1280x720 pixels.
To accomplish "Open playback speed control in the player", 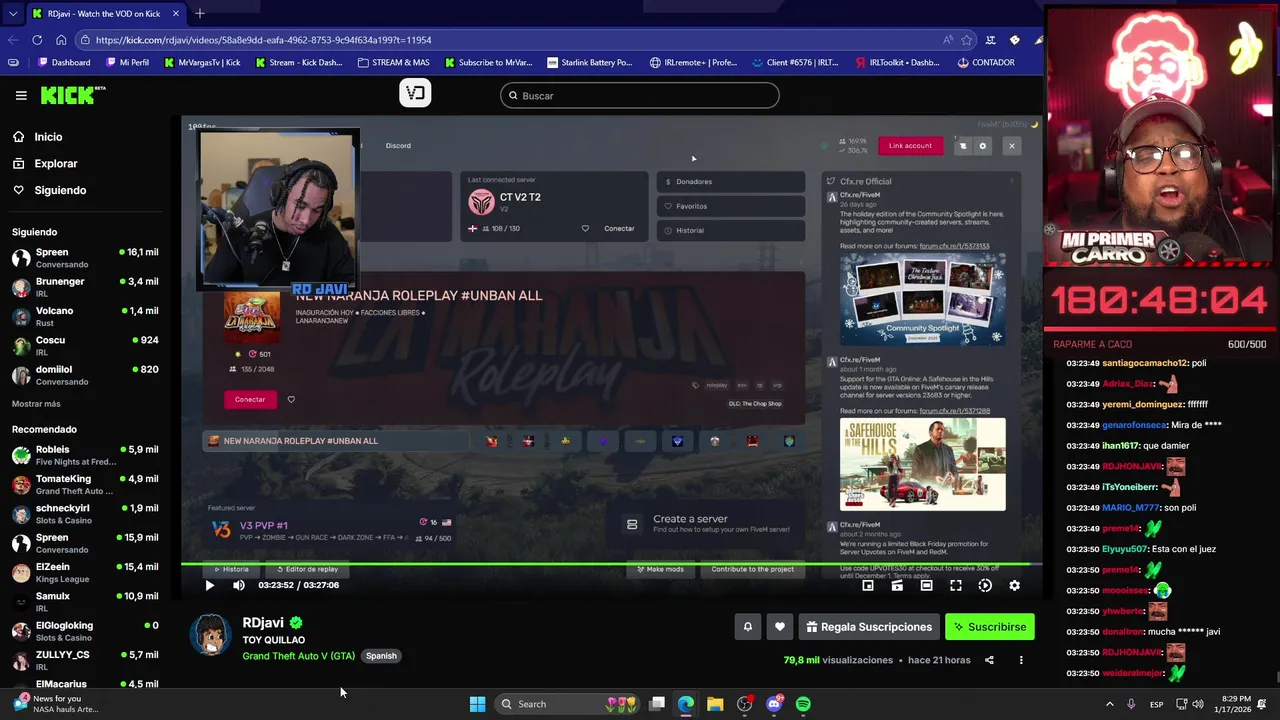I will tap(985, 585).
